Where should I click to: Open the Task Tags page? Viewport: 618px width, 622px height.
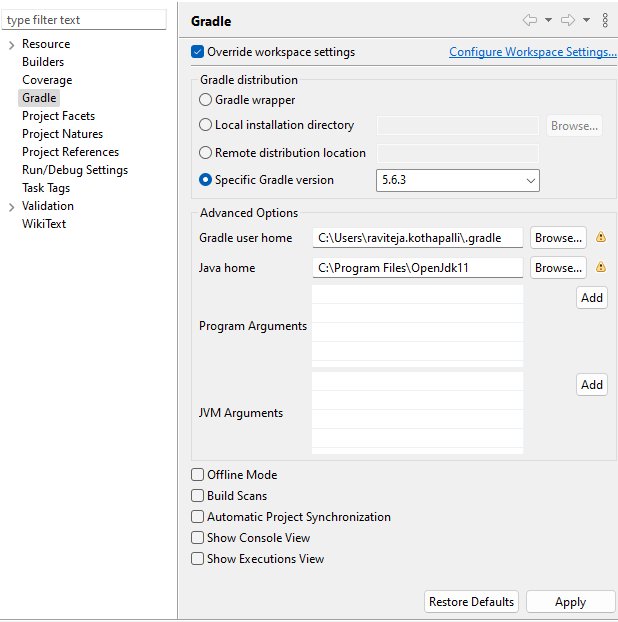click(x=46, y=188)
